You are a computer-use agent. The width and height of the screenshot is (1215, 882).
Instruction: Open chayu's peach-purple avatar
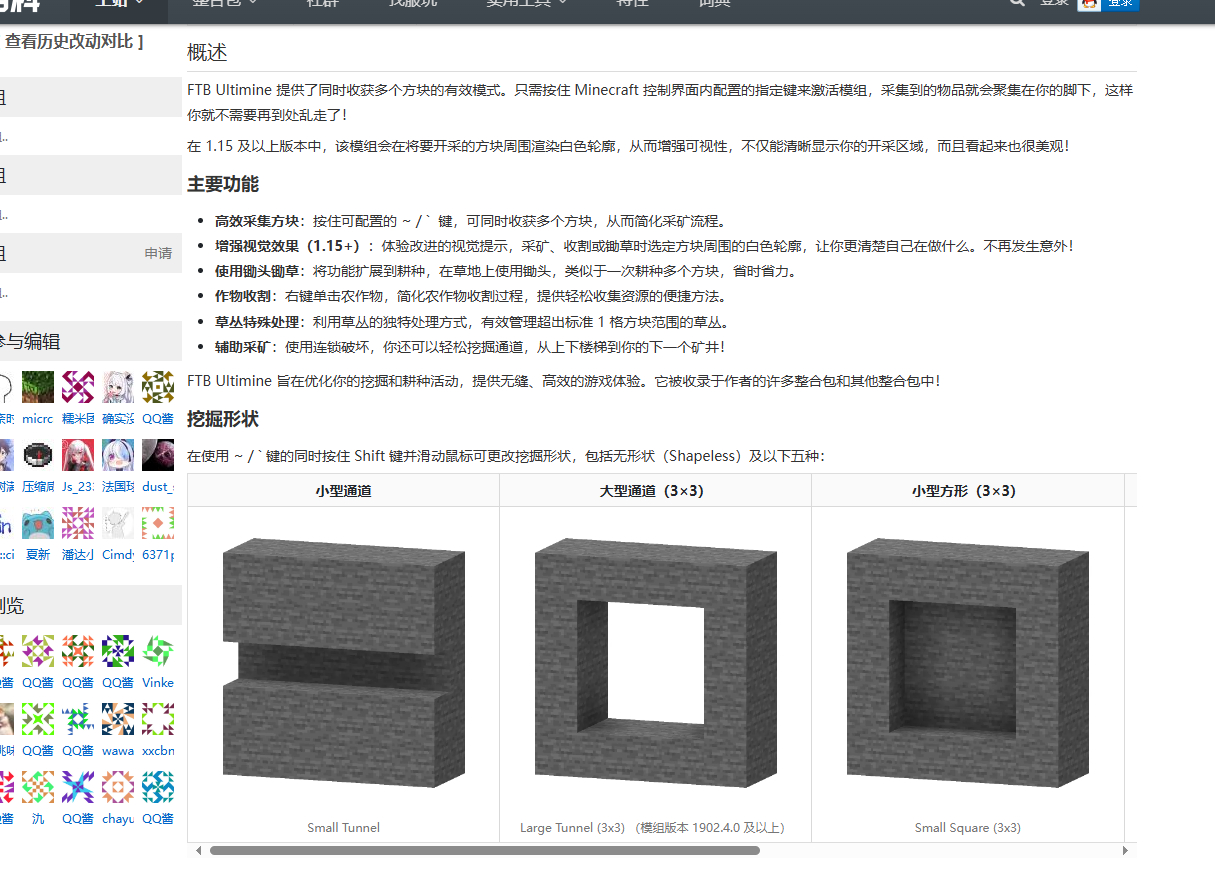(x=118, y=787)
